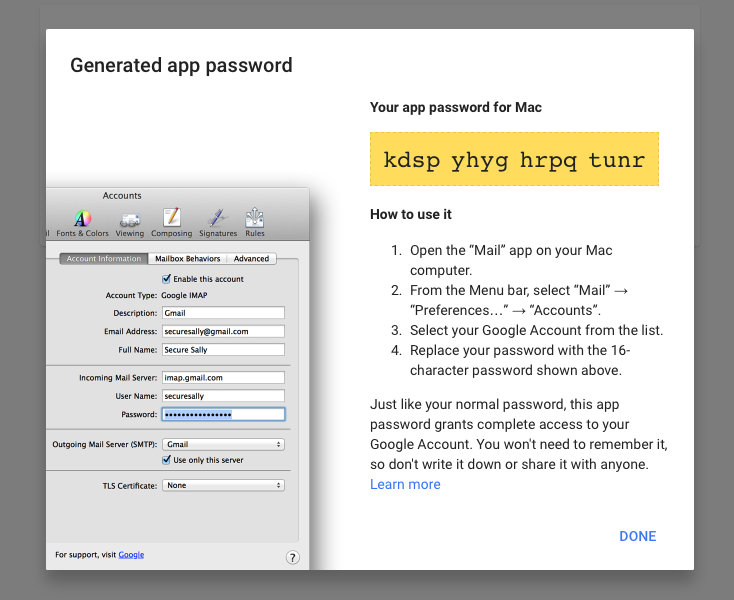The image size is (734, 600).
Task: Click the Full Name field
Action: point(223,350)
